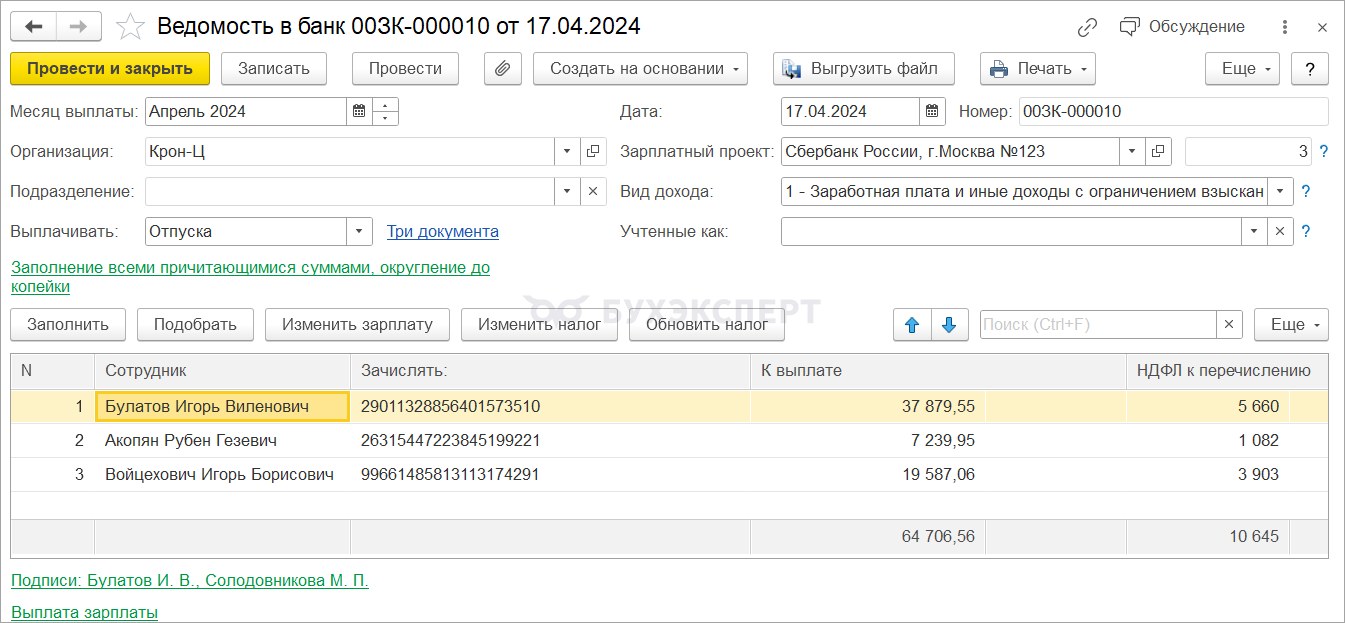Viewport: 1345px width, 623px height.
Task: Open calendar for Месяц выплаты field
Action: (x=359, y=112)
